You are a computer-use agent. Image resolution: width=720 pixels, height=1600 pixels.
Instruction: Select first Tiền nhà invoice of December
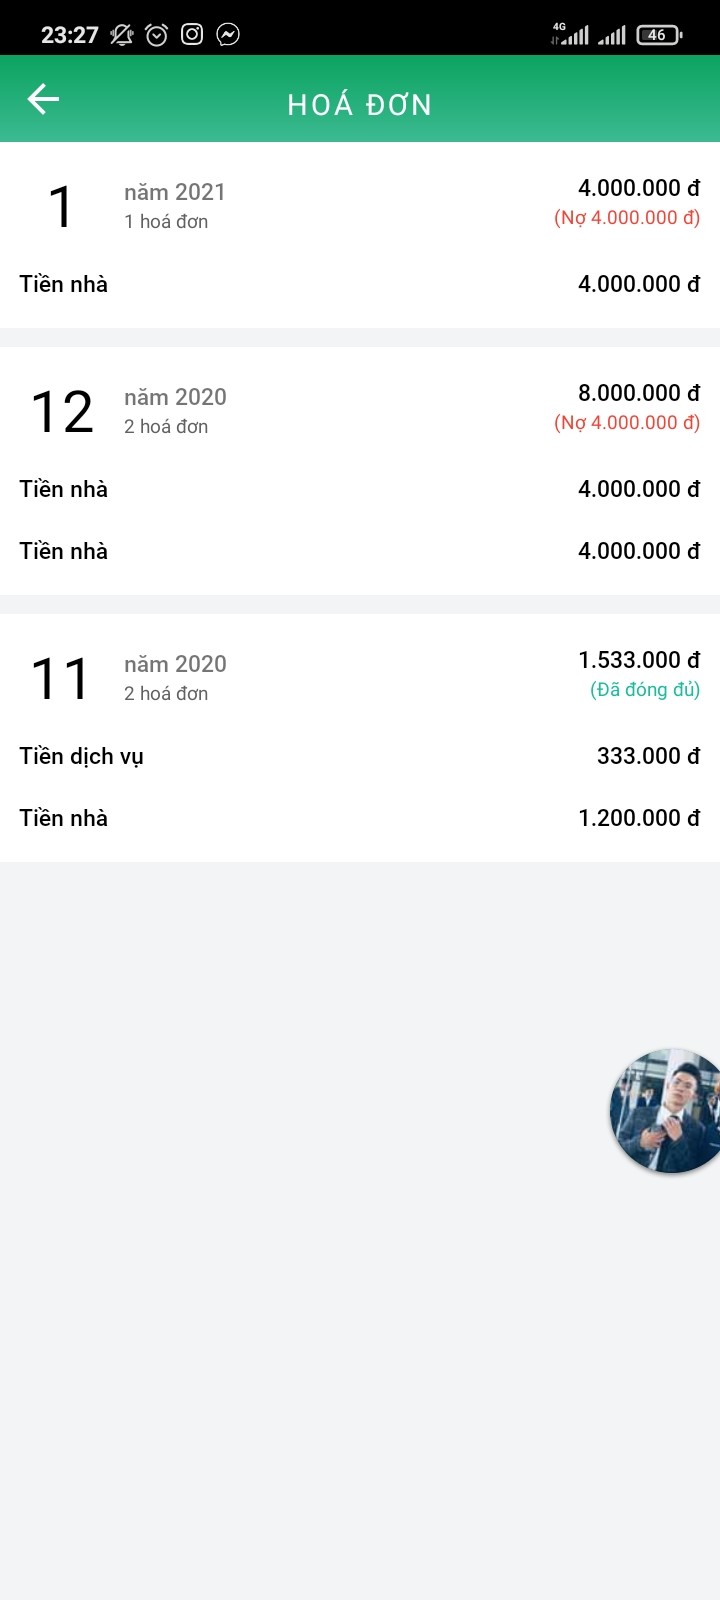click(360, 489)
